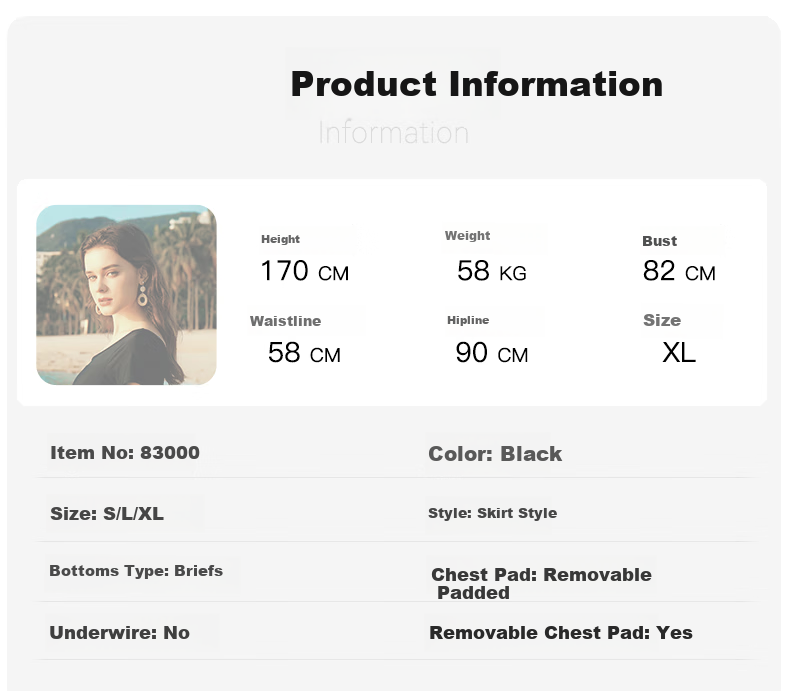This screenshot has height=691, width=790.
Task: Click the Waistline 58 CM measurement
Action: coord(304,353)
